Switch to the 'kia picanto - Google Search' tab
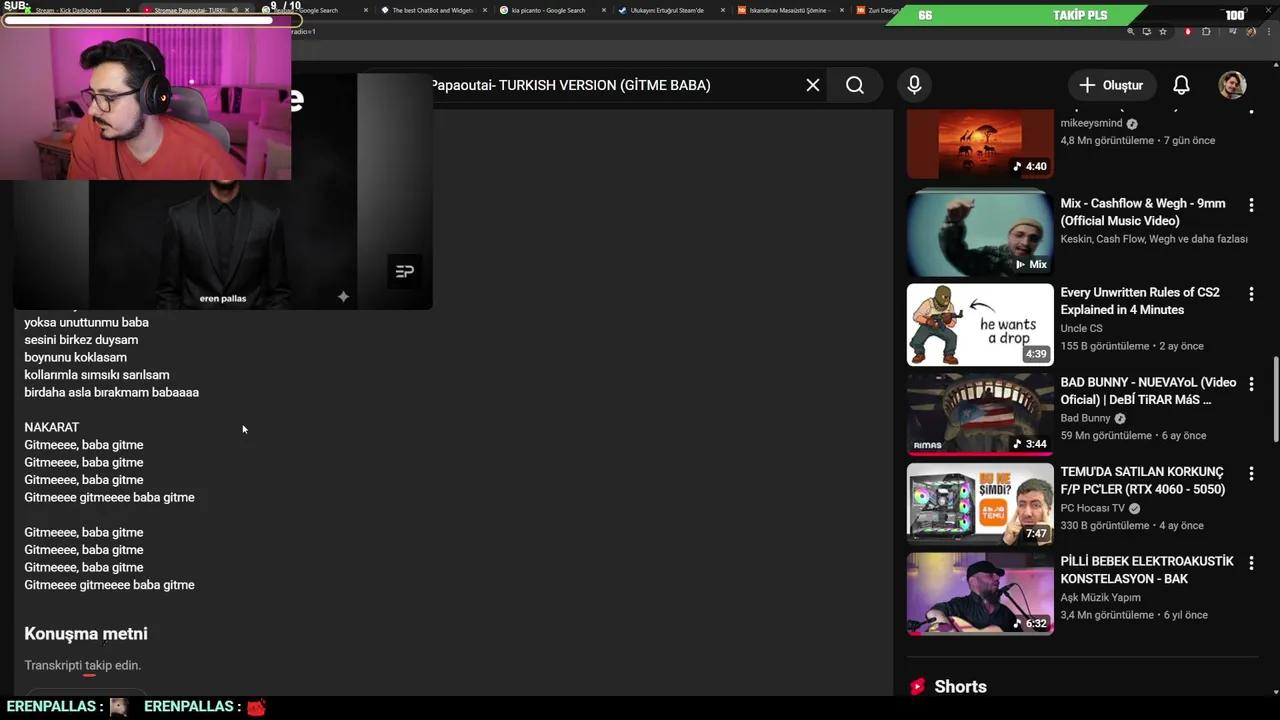 tap(548, 10)
